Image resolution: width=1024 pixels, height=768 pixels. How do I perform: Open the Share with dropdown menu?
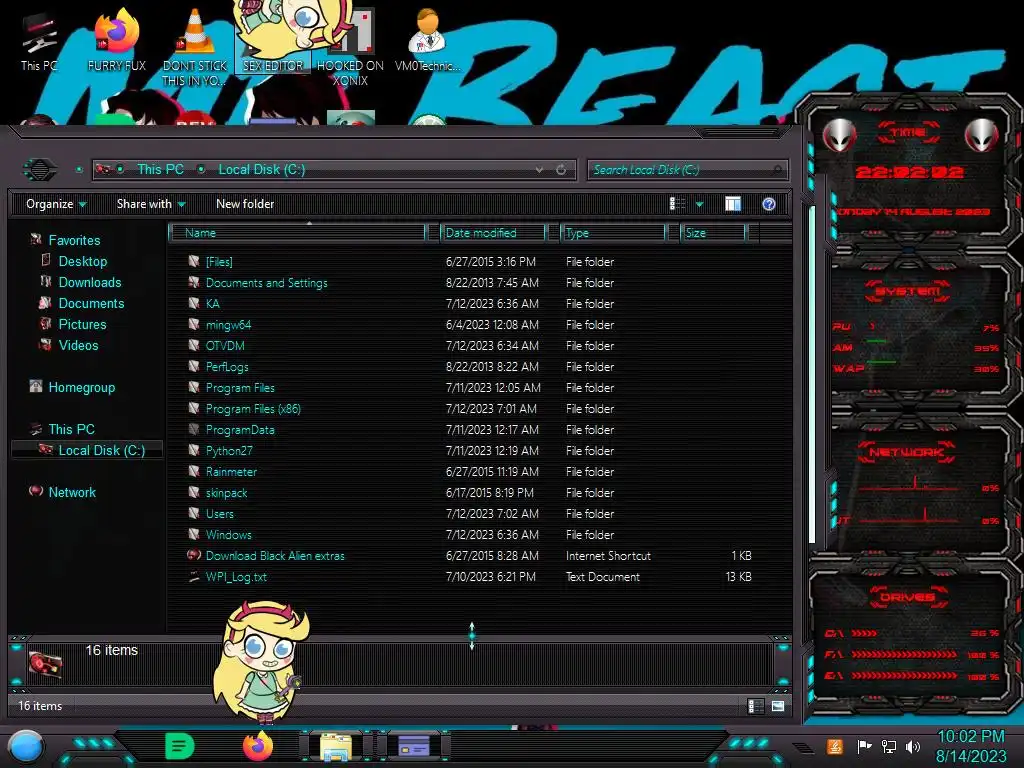coord(151,204)
